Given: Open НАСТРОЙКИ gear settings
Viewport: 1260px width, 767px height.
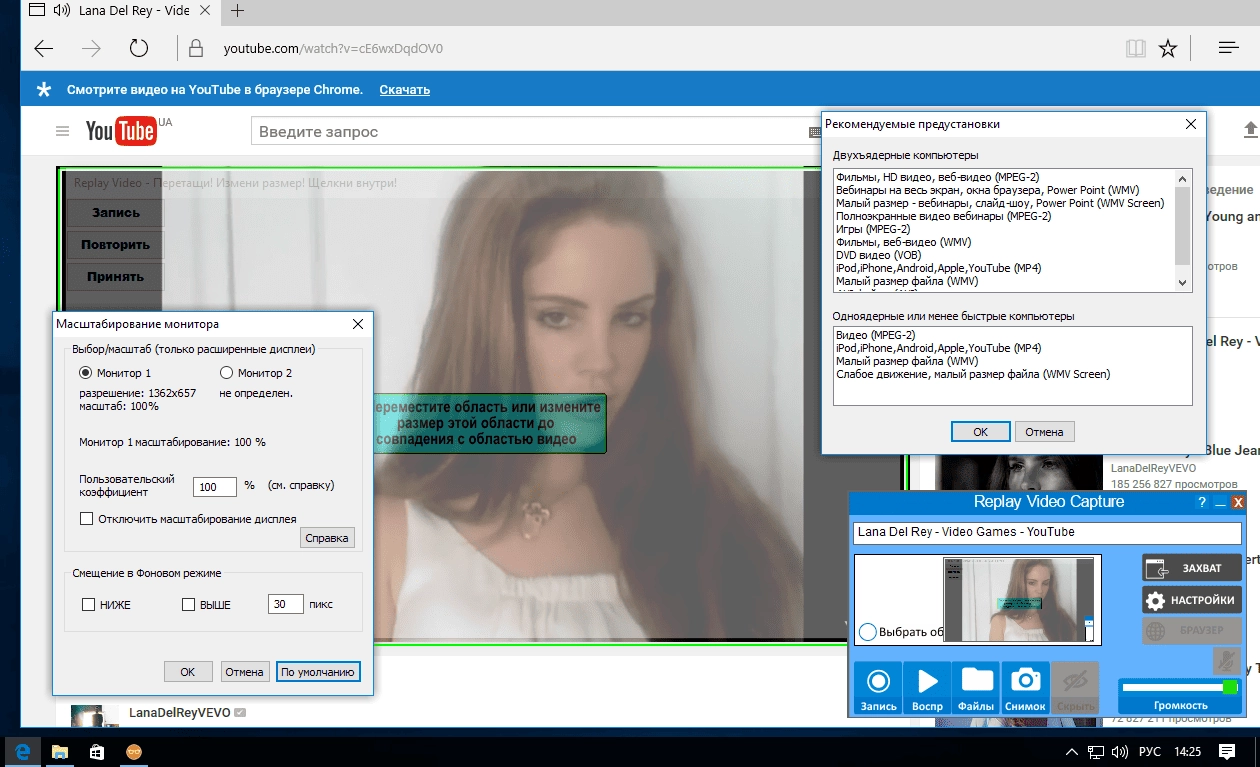Looking at the screenshot, I should (x=1192, y=600).
